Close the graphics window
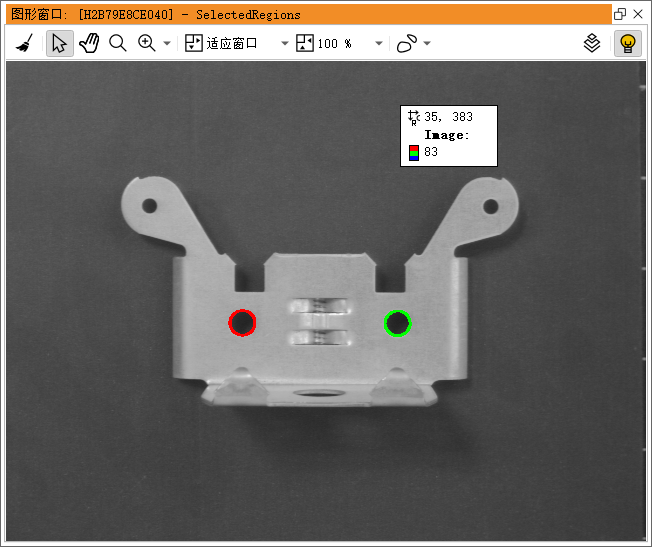This screenshot has height=547, width=652. [638, 14]
